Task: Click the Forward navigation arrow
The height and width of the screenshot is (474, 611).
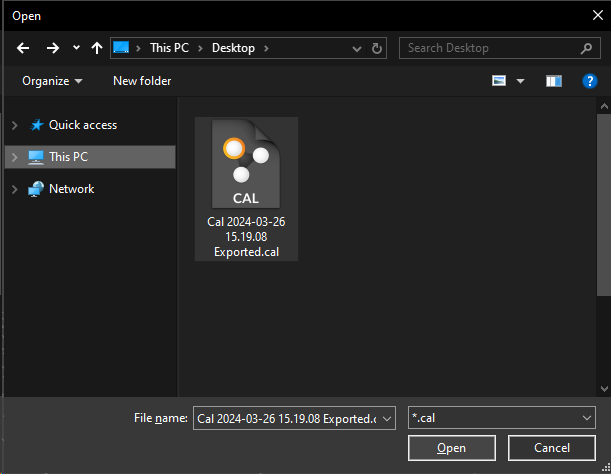Action: click(x=52, y=48)
